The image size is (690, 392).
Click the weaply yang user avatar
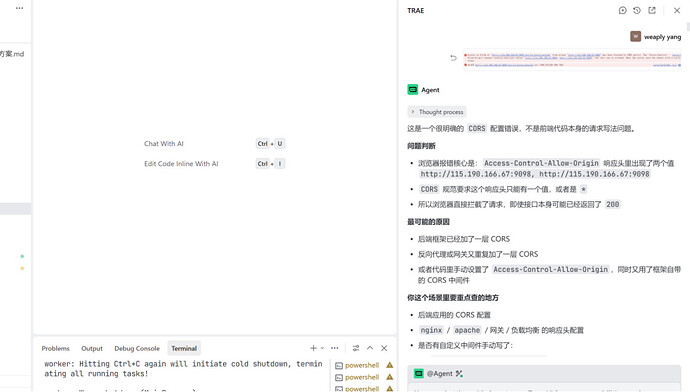coord(635,37)
